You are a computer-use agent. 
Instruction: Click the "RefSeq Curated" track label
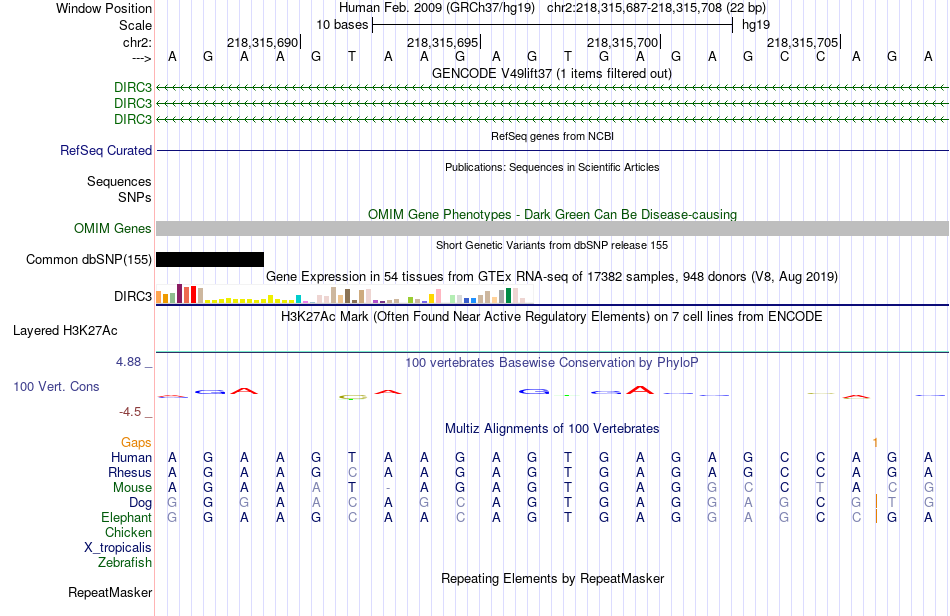106,150
